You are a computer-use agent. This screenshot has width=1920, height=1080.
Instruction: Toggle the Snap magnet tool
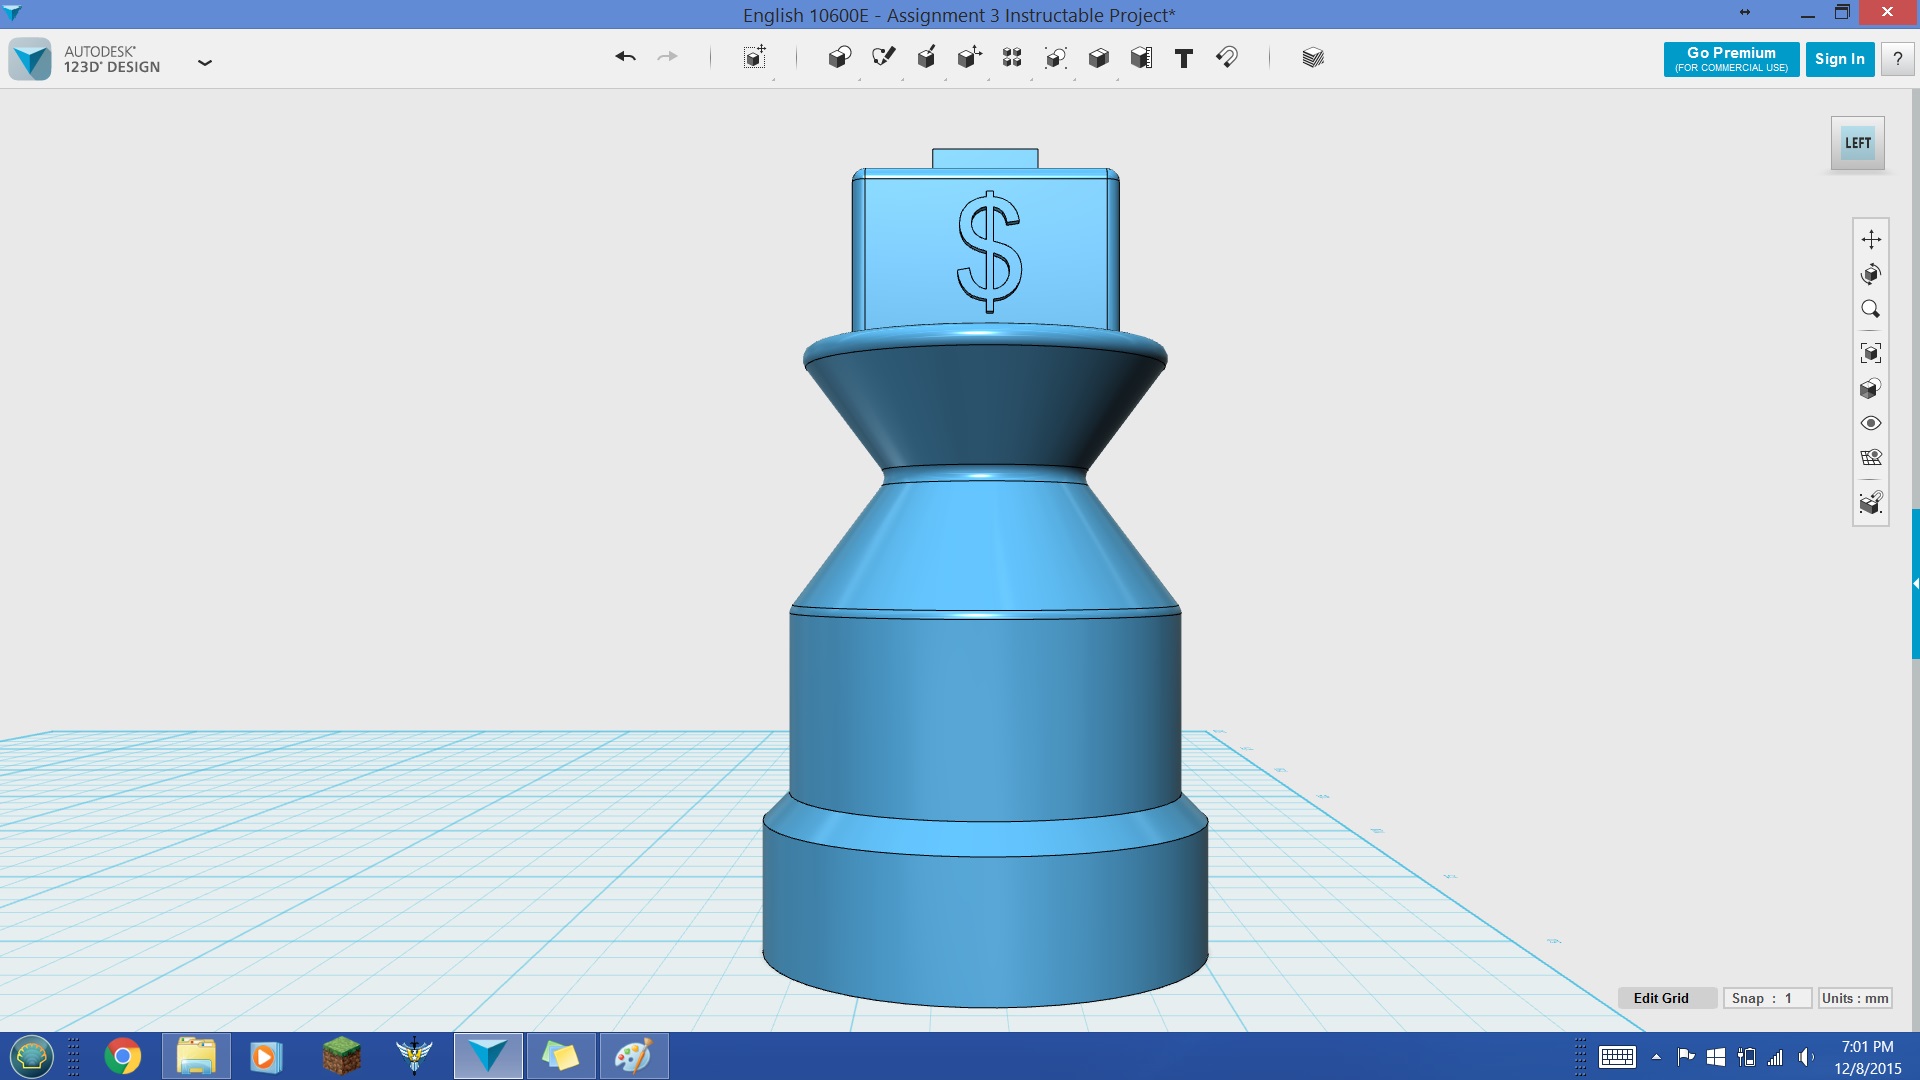1227,57
